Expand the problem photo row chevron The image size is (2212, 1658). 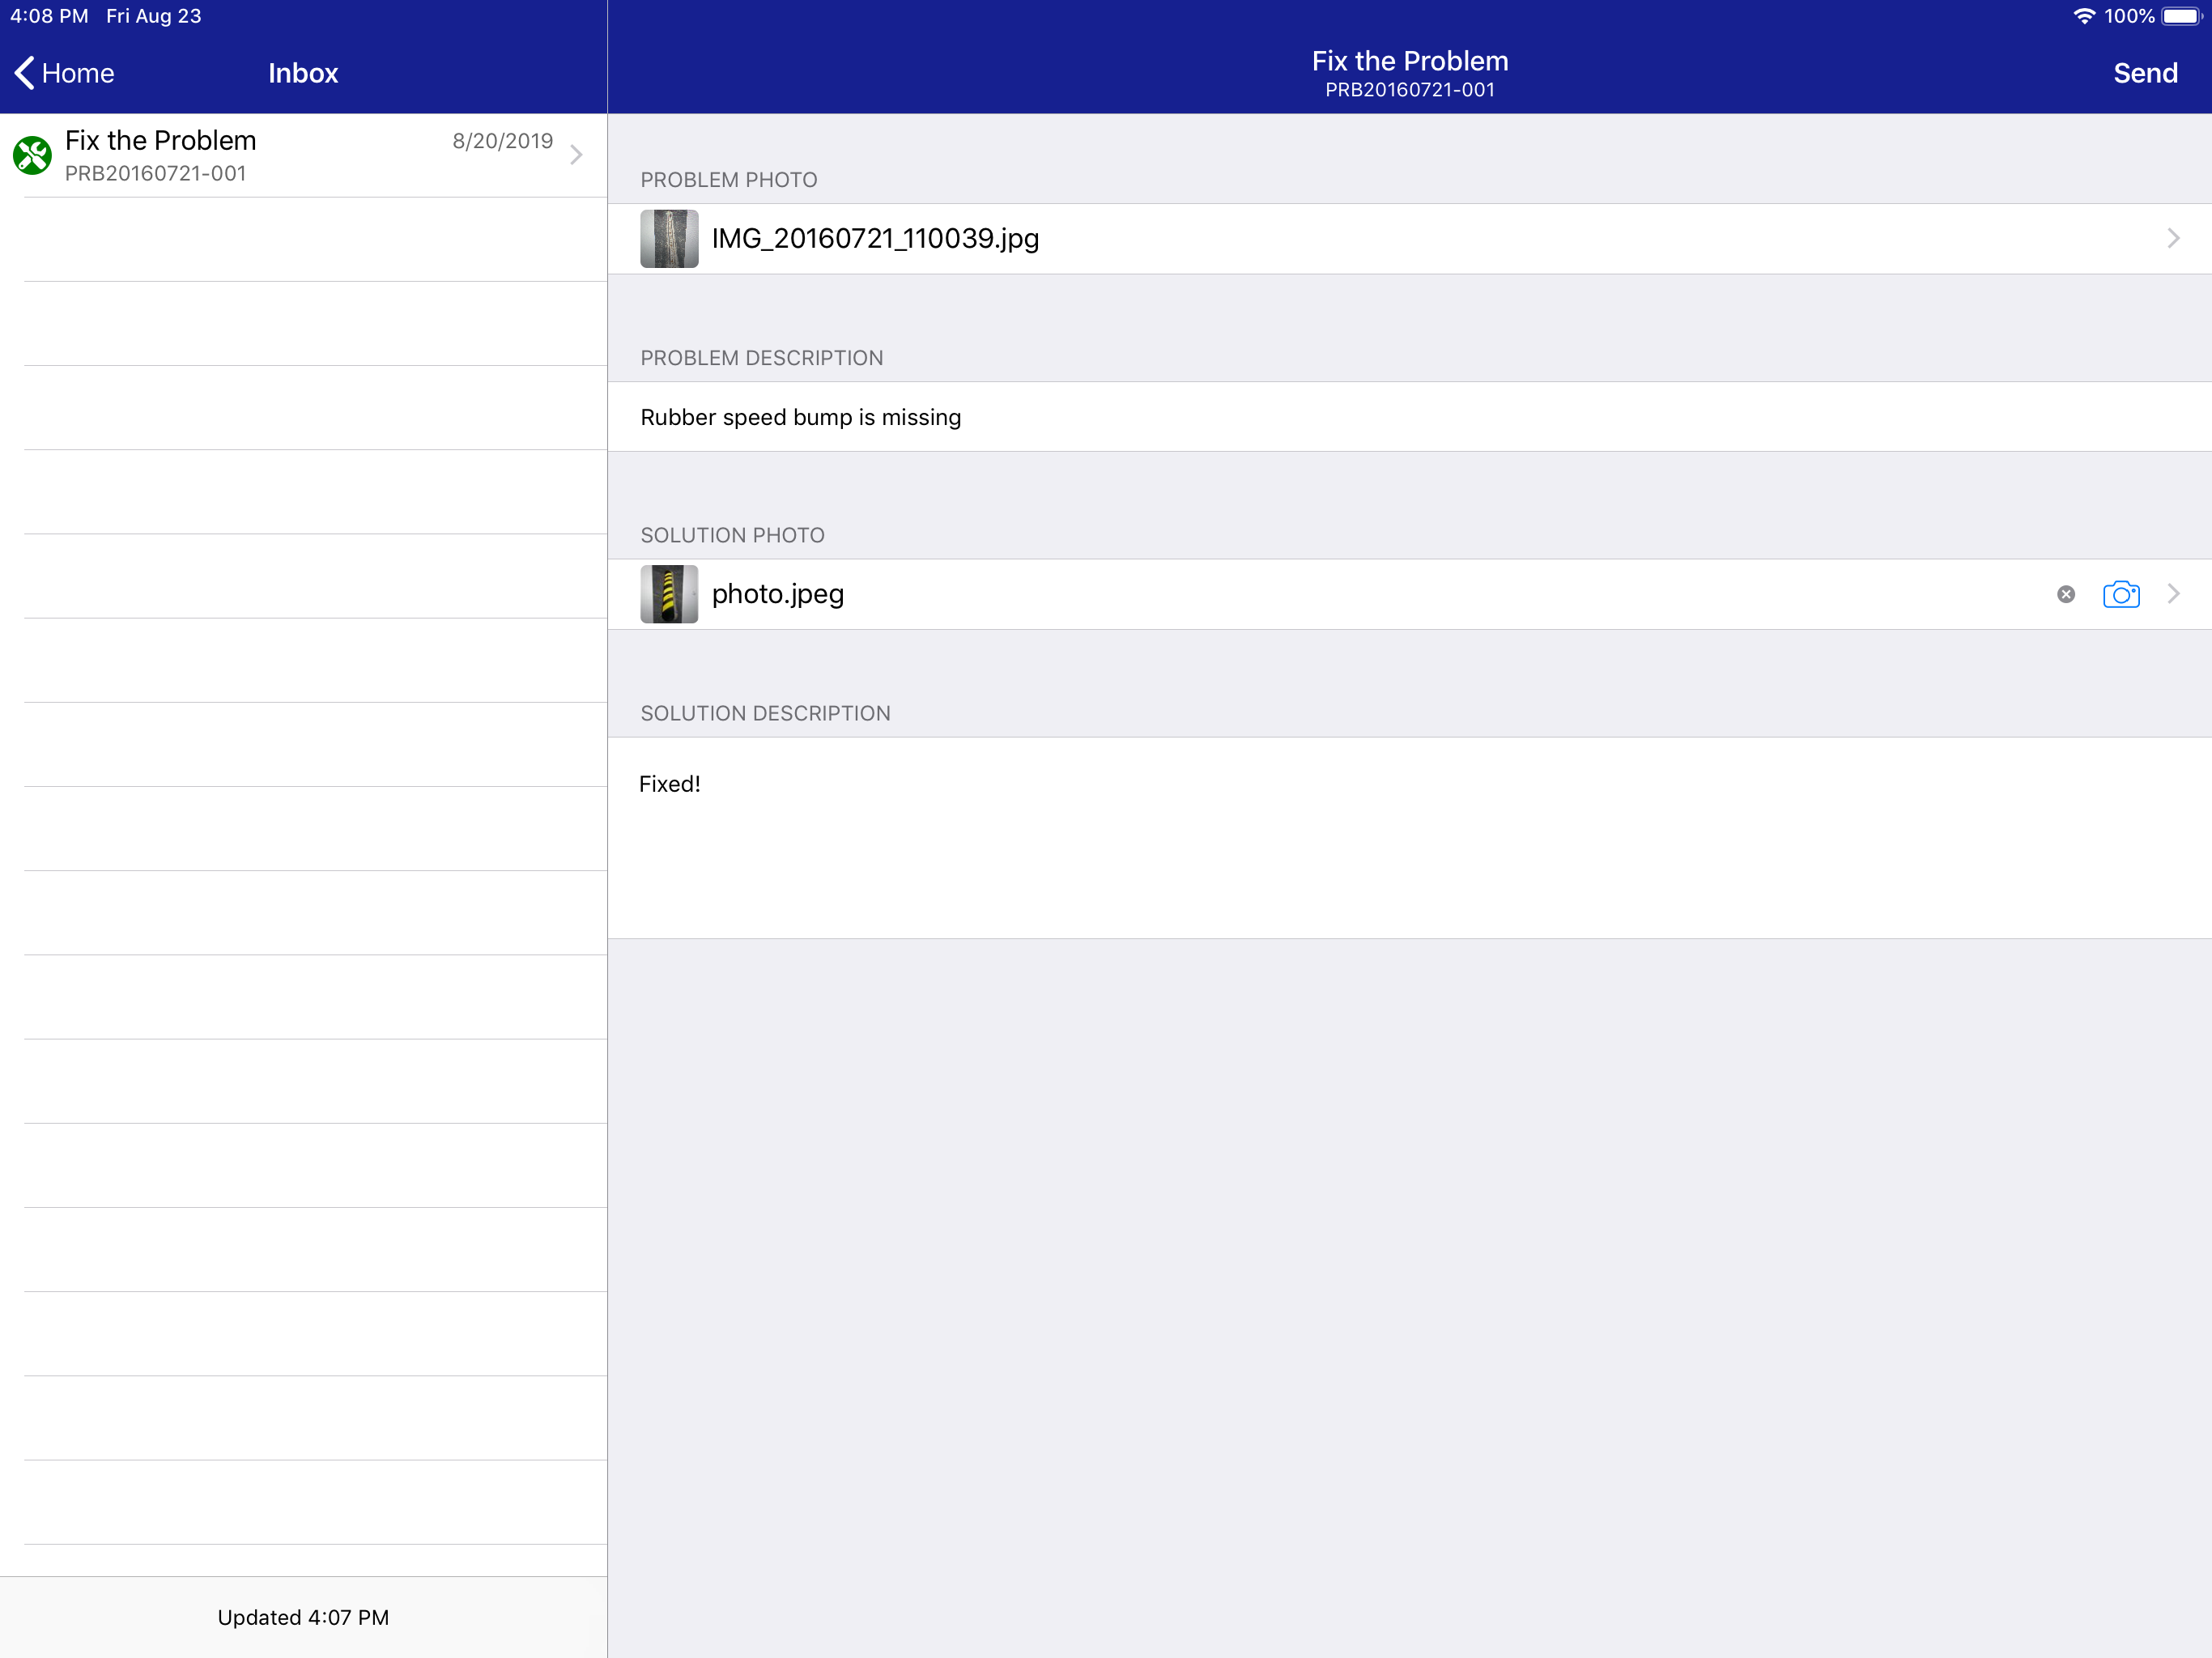tap(2172, 238)
